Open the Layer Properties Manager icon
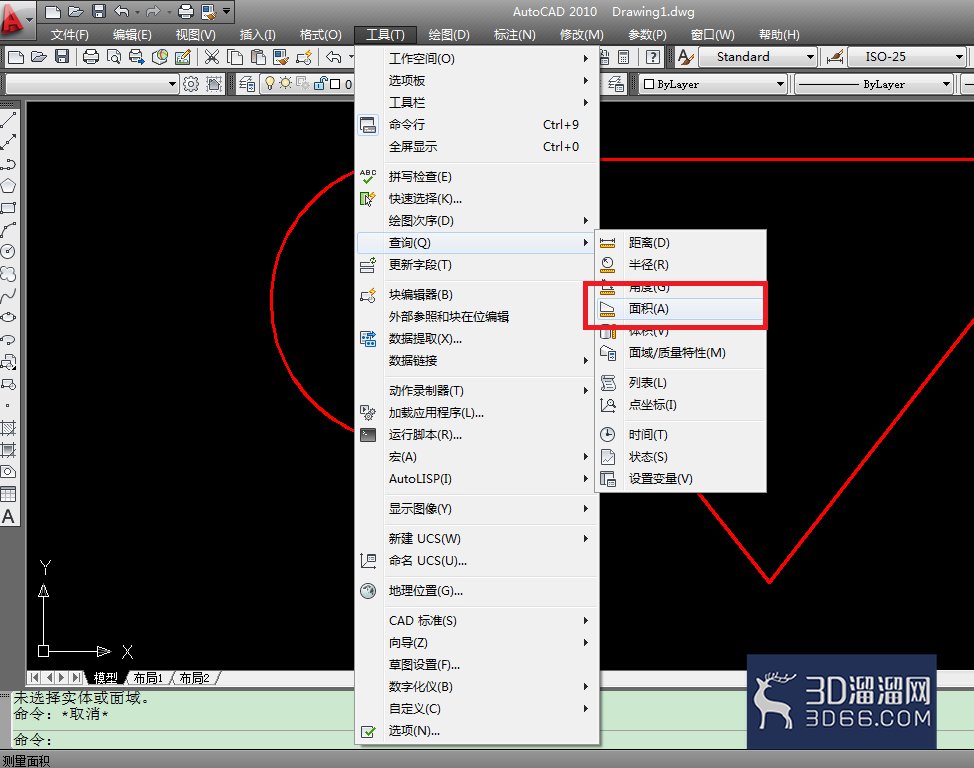This screenshot has width=974, height=768. coord(247,83)
